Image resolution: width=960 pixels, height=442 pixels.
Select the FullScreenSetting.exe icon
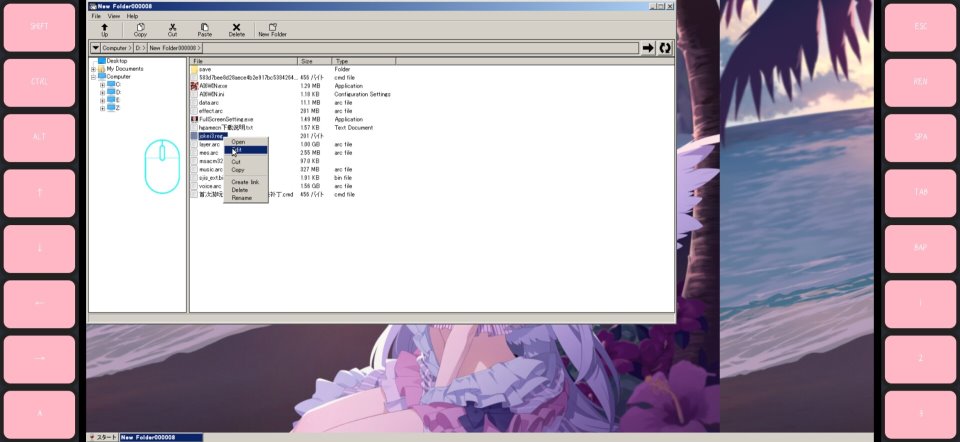tap(194, 119)
